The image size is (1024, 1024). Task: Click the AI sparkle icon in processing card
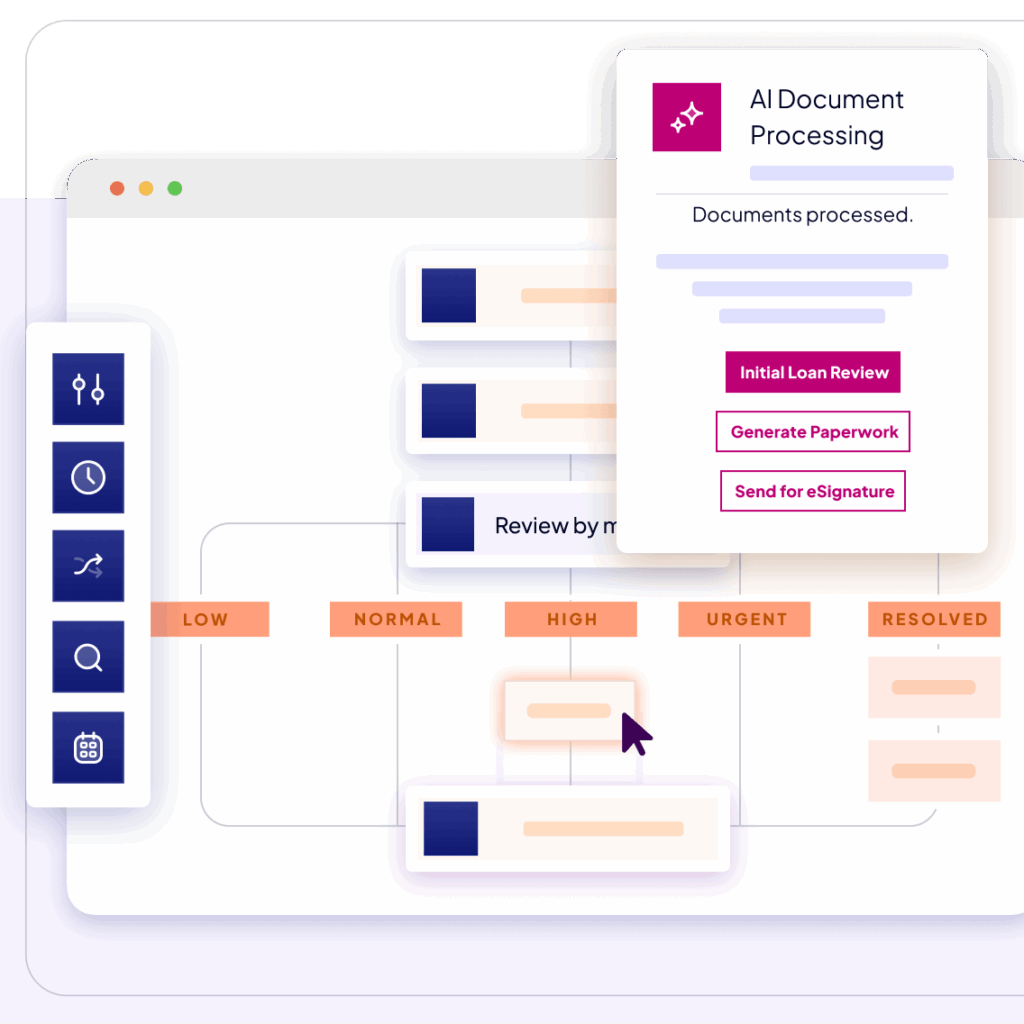pyautogui.click(x=686, y=117)
